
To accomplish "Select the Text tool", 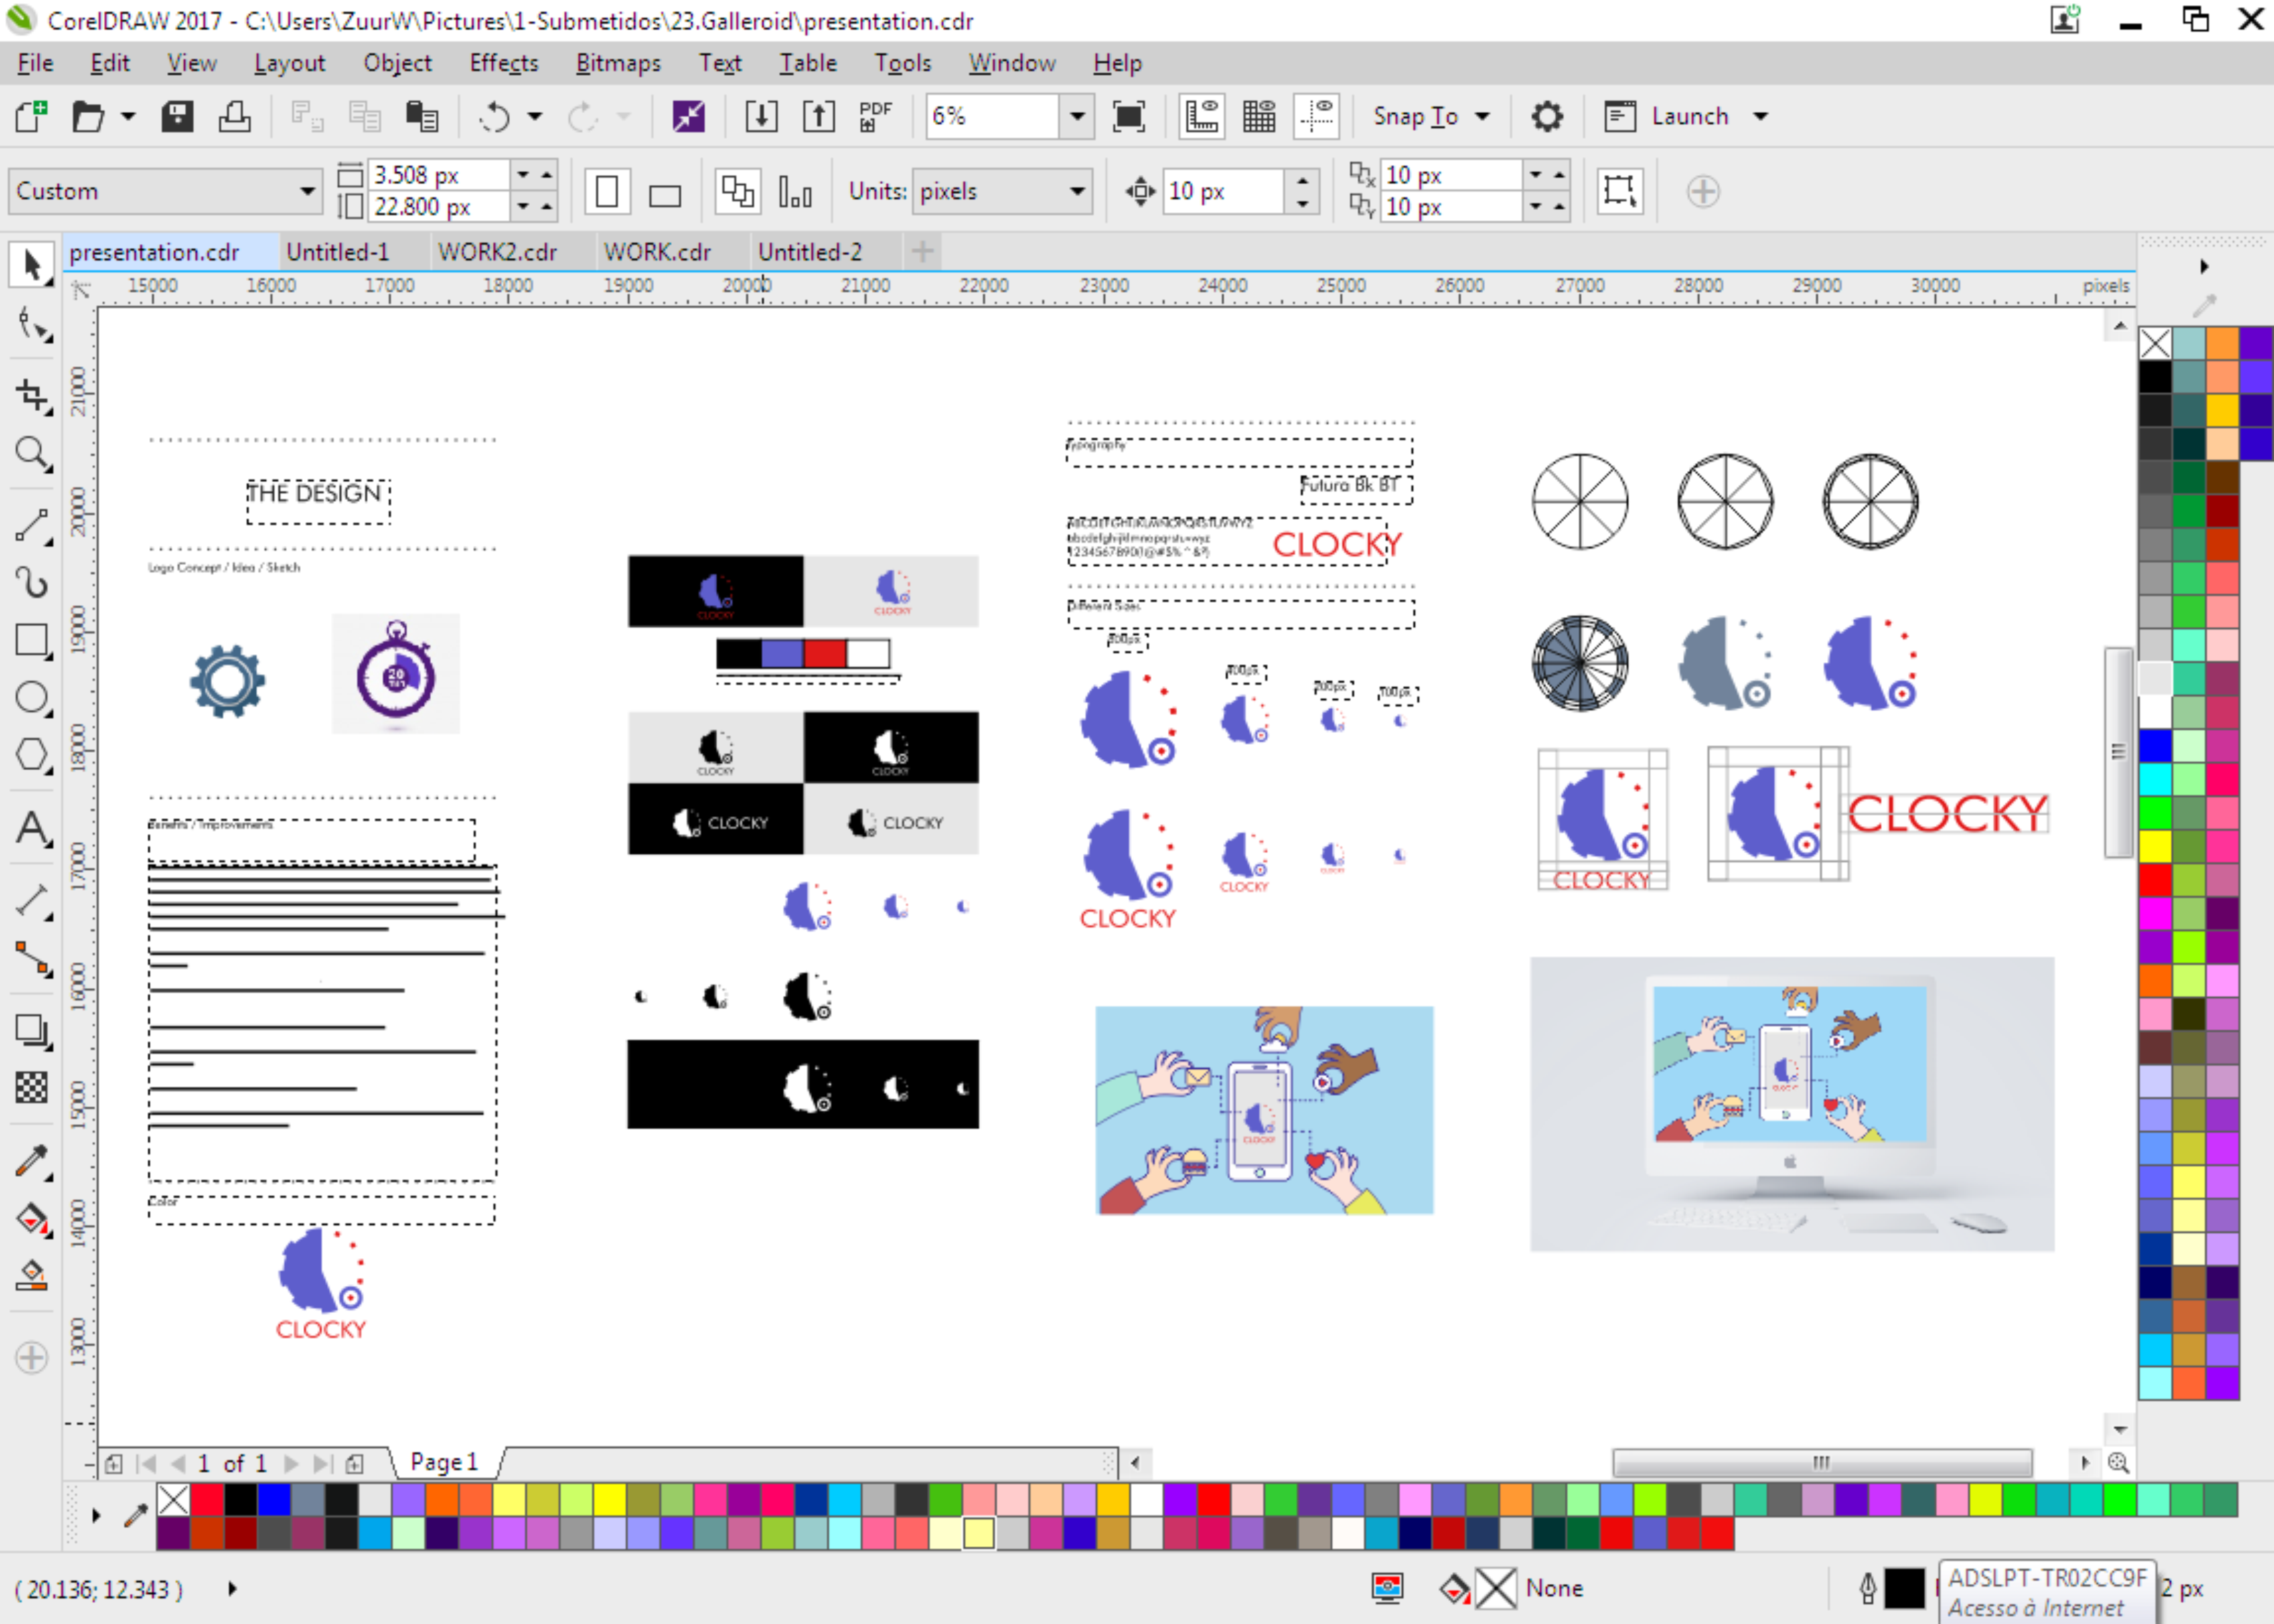I will 31,829.
